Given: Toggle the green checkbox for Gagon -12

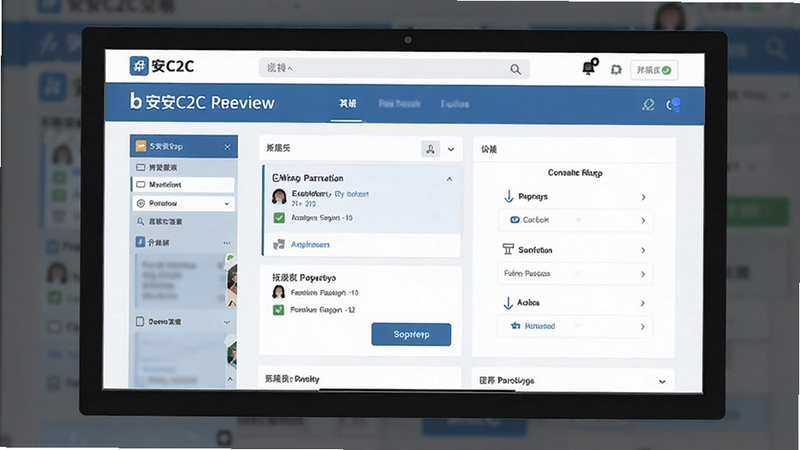Looking at the screenshot, I should coord(278,310).
